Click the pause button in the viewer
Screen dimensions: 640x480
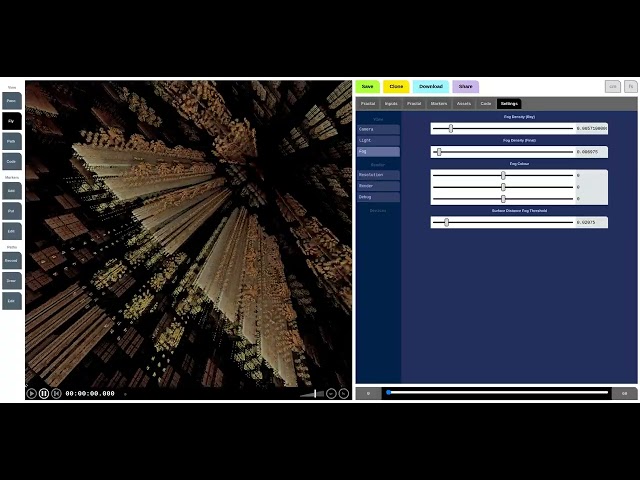44,393
